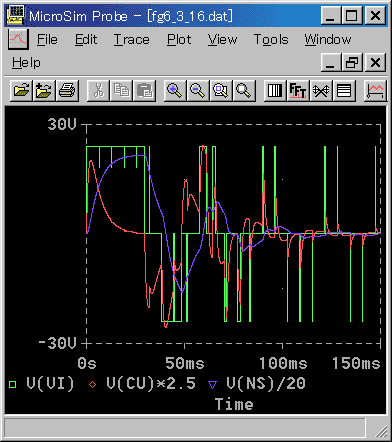Open the Trace menu
Viewport: 392px width, 442px height.
[x=132, y=40]
